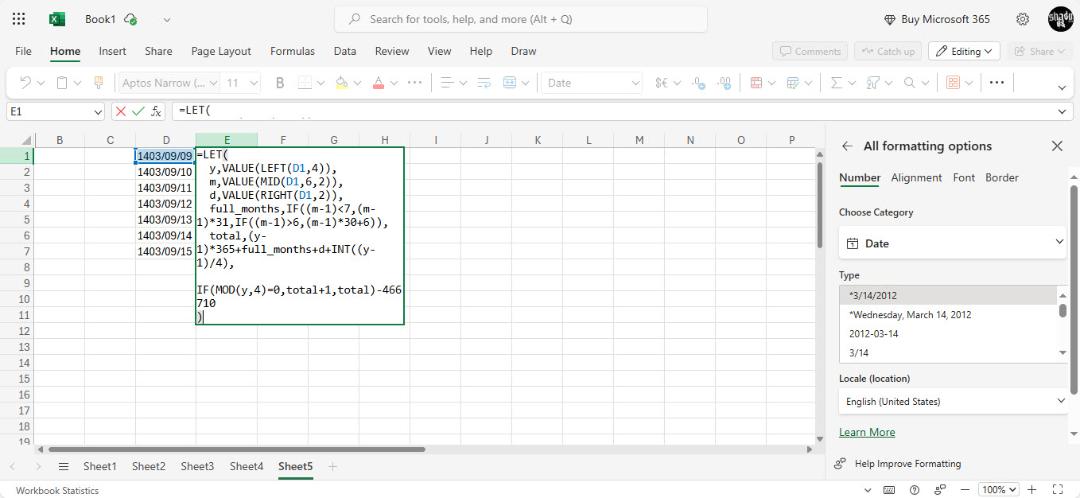Click the status bar keyboard icon
This screenshot has height=498, width=1080.
[889, 490]
